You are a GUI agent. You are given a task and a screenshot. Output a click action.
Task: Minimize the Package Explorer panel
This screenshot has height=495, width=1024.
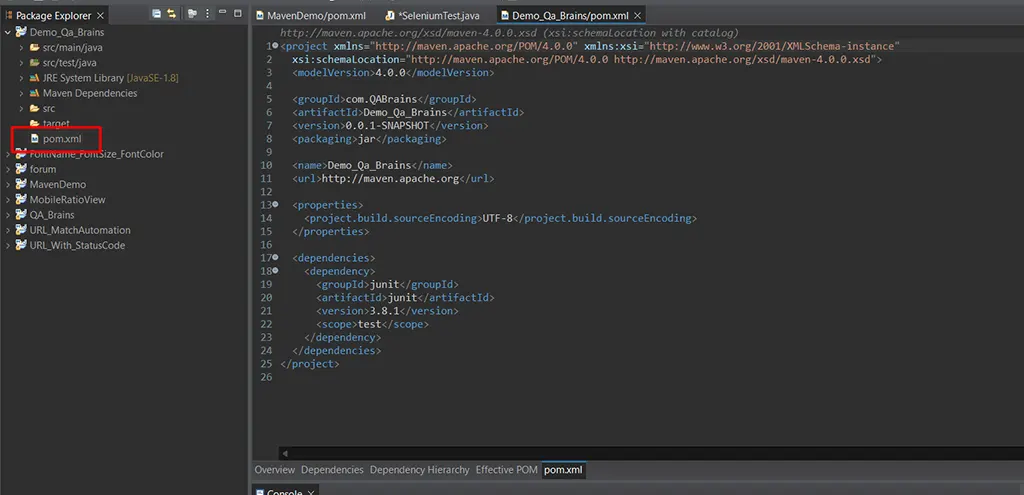pos(222,14)
